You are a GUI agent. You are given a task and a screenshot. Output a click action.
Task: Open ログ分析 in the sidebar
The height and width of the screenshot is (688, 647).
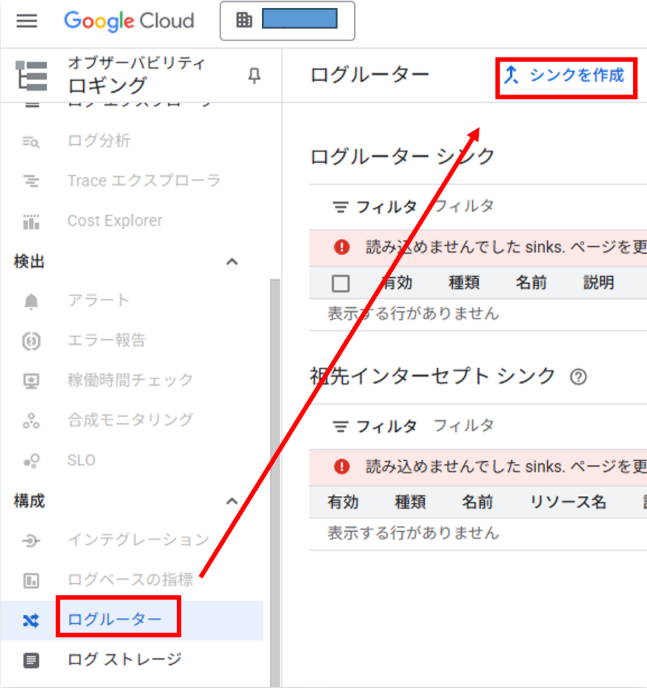[99, 141]
